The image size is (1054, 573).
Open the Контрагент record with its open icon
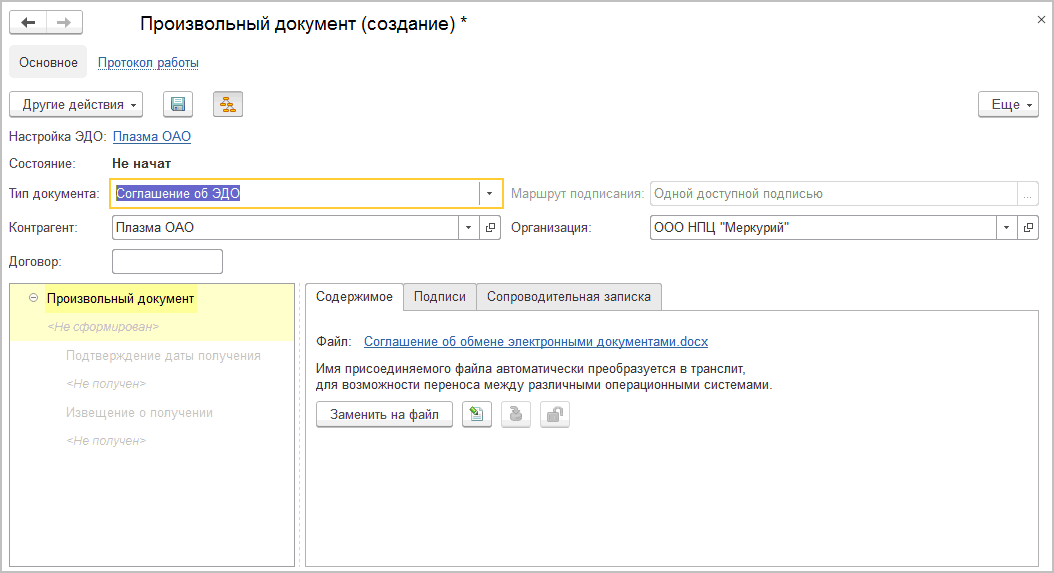491,228
